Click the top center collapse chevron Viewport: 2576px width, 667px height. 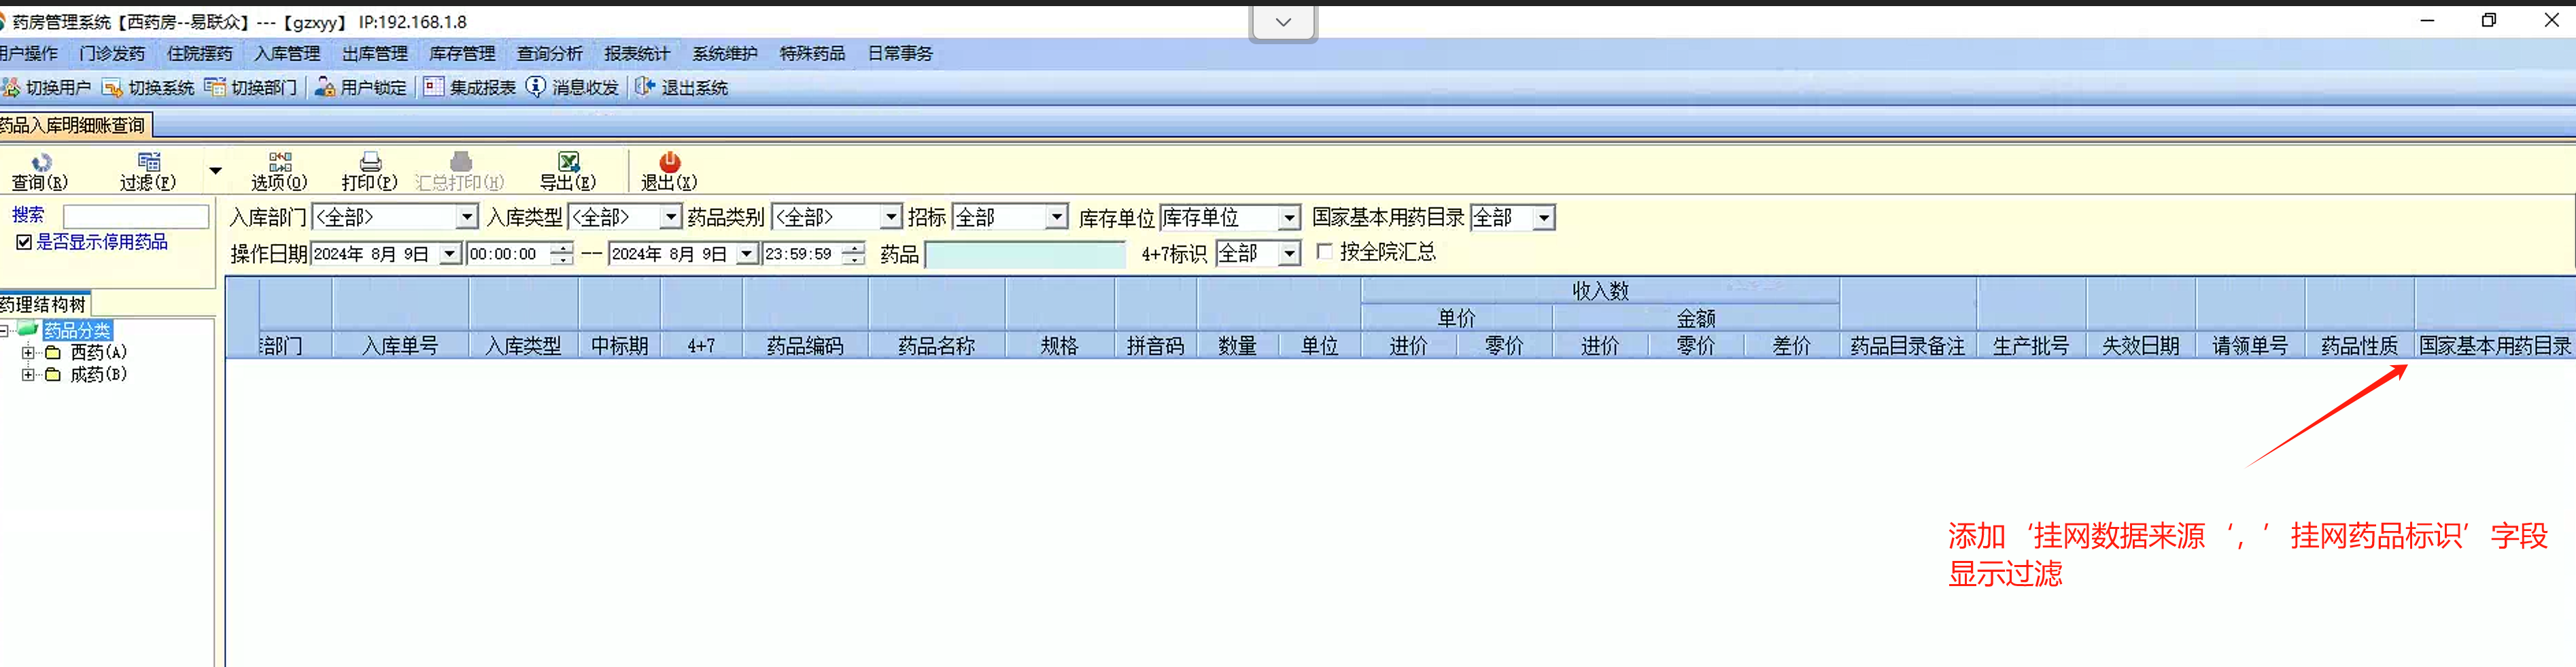coord(1283,22)
